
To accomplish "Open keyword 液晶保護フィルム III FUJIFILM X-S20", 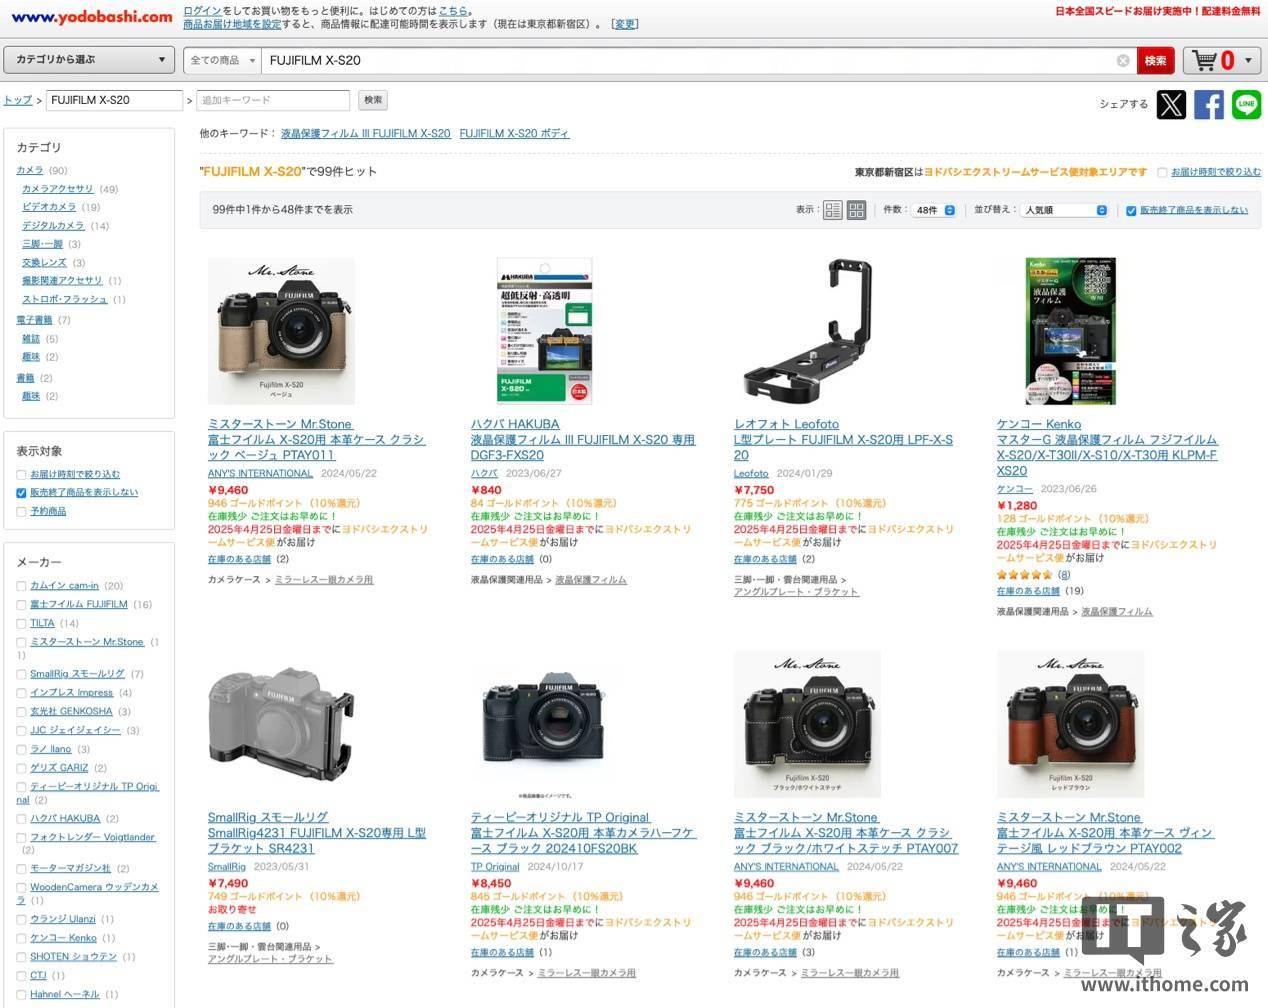I will point(365,133).
